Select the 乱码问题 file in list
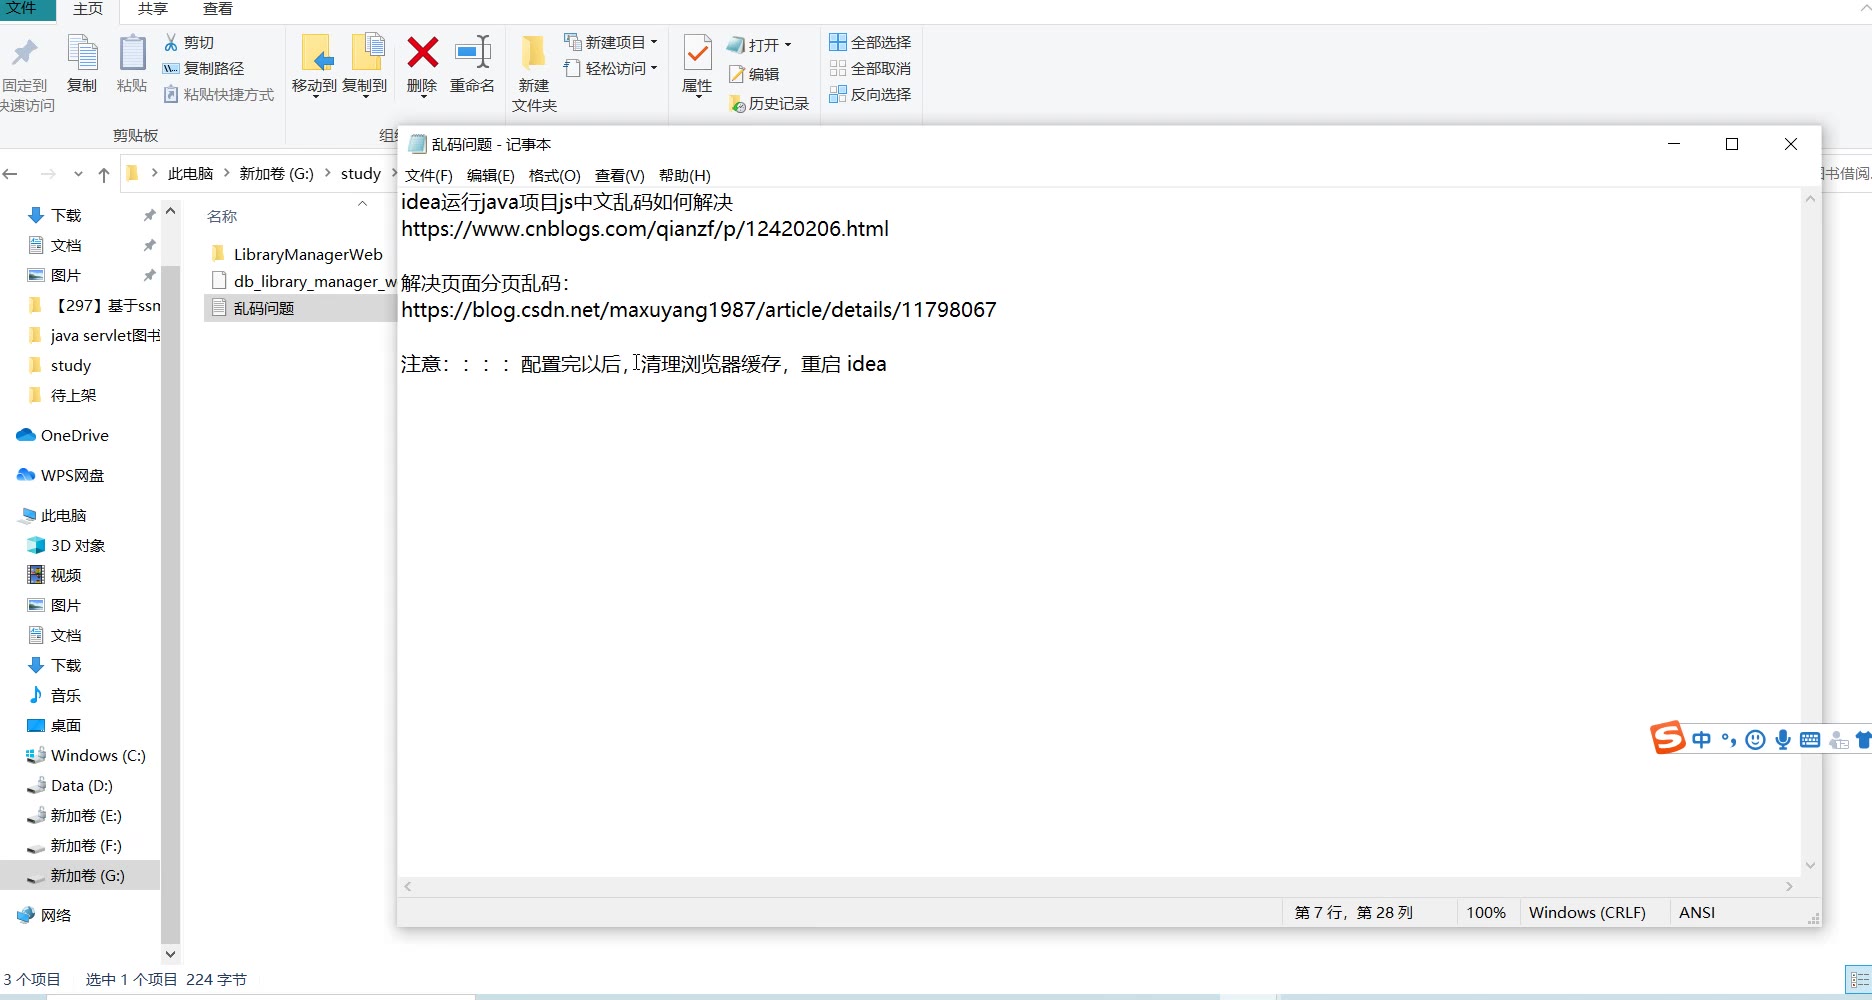Image resolution: width=1872 pixels, height=1000 pixels. pos(300,308)
